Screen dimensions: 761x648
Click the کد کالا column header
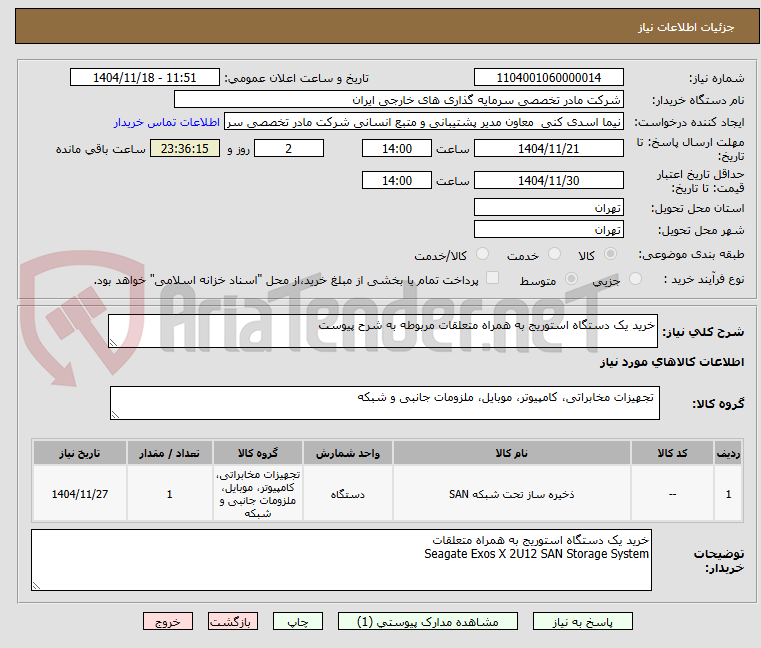(672, 453)
